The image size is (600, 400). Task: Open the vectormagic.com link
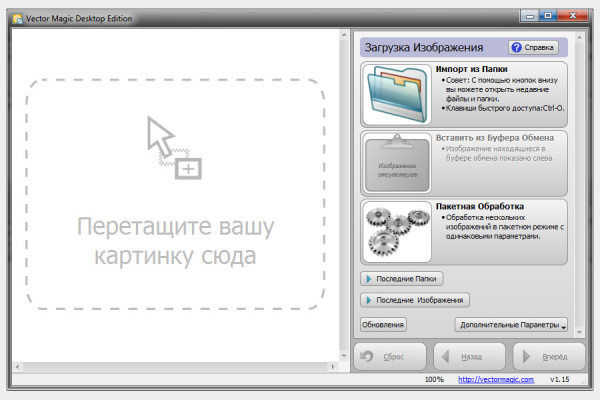point(496,379)
